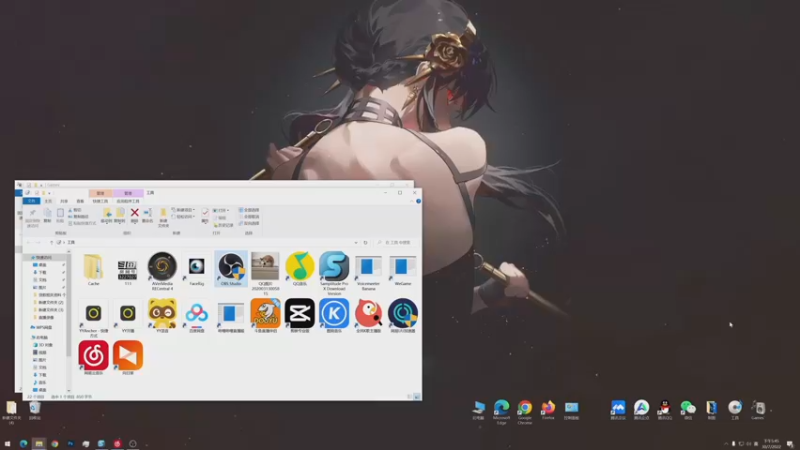Select the Douyu orange fish shortcut
This screenshot has height=450, width=800.
(265, 316)
